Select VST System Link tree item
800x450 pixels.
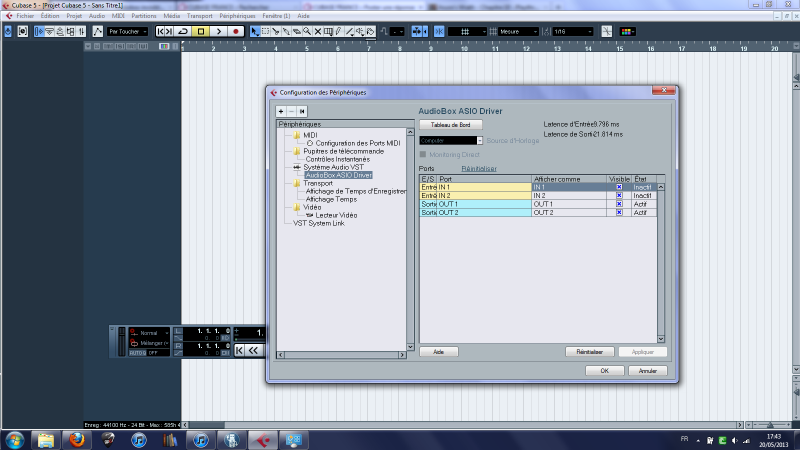click(318, 223)
